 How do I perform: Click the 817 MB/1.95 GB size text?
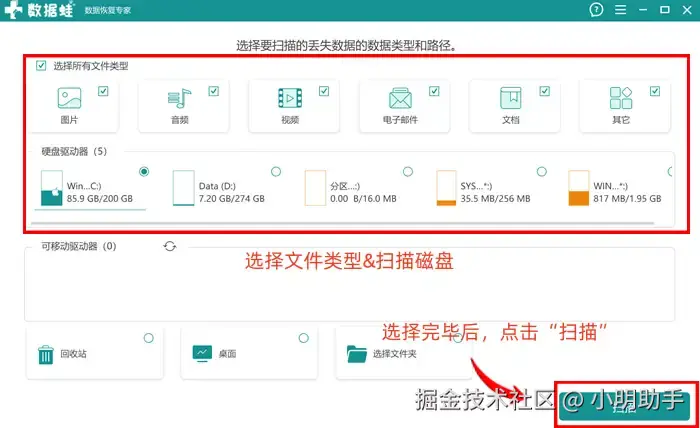pos(627,199)
